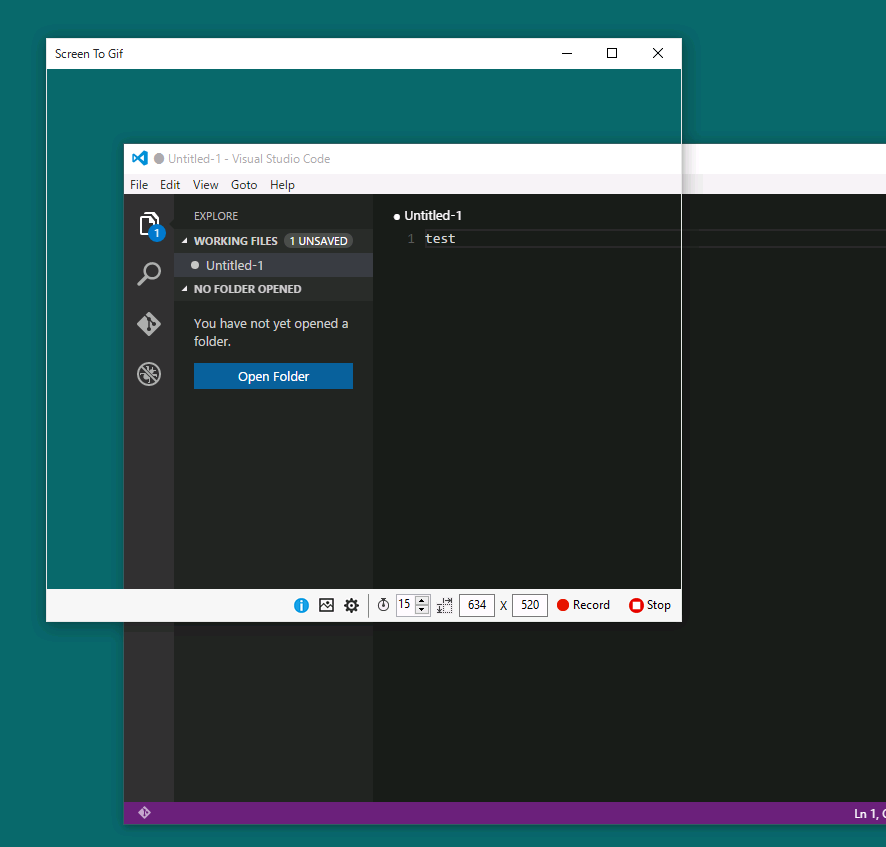Screen dimensions: 886x847
Task: Click the Stop button
Action: [650, 605]
